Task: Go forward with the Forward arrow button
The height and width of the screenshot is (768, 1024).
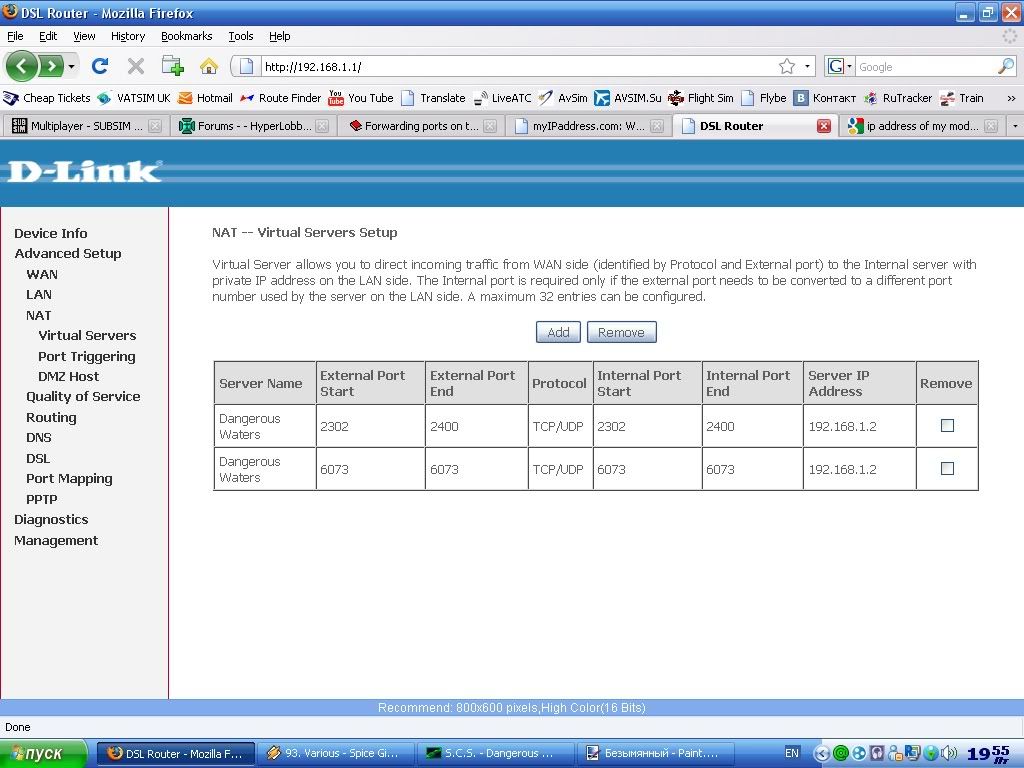Action: click(x=51, y=66)
